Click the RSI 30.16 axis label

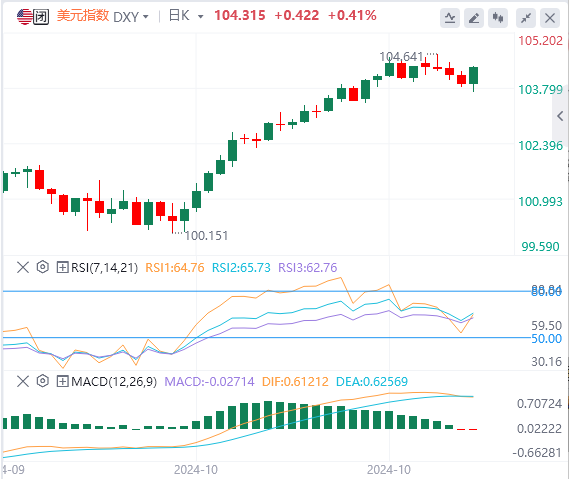click(x=546, y=362)
